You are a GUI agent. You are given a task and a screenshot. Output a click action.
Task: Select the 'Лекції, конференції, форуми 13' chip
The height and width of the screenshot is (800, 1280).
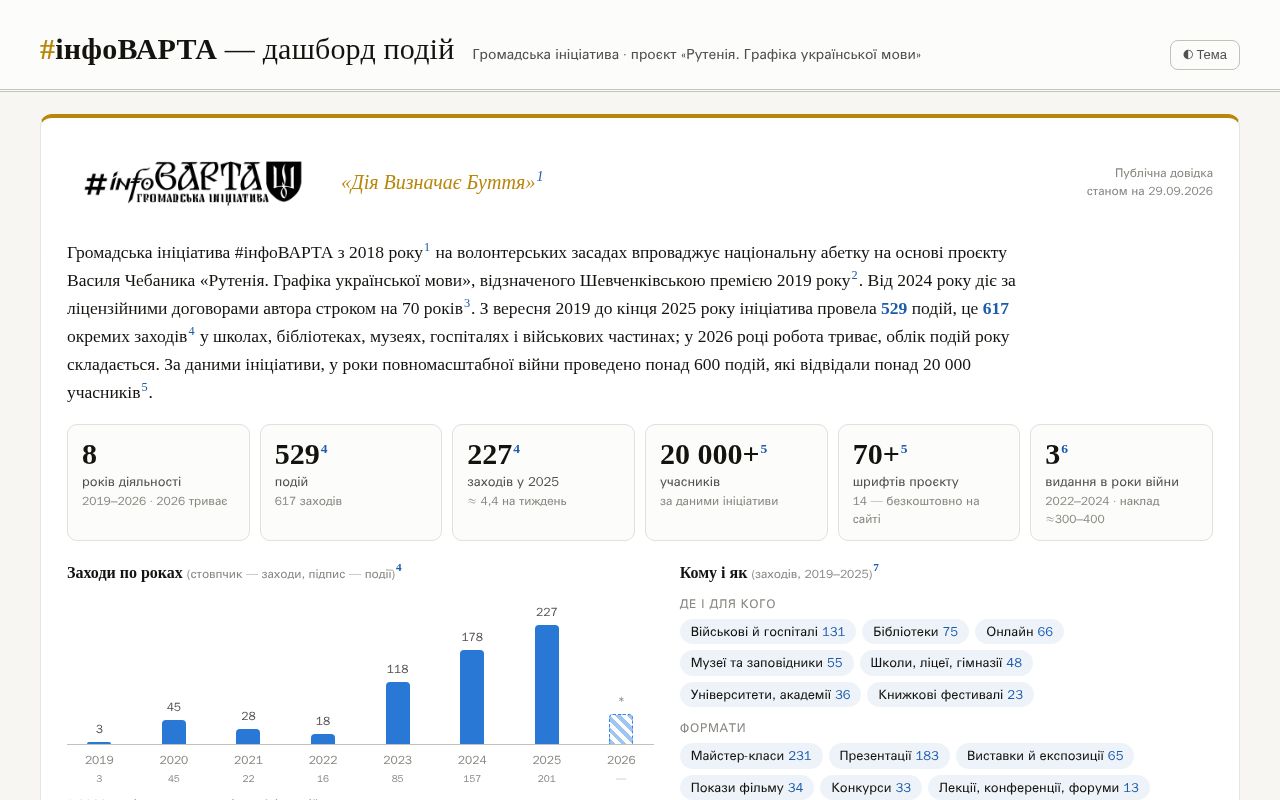[1039, 787]
